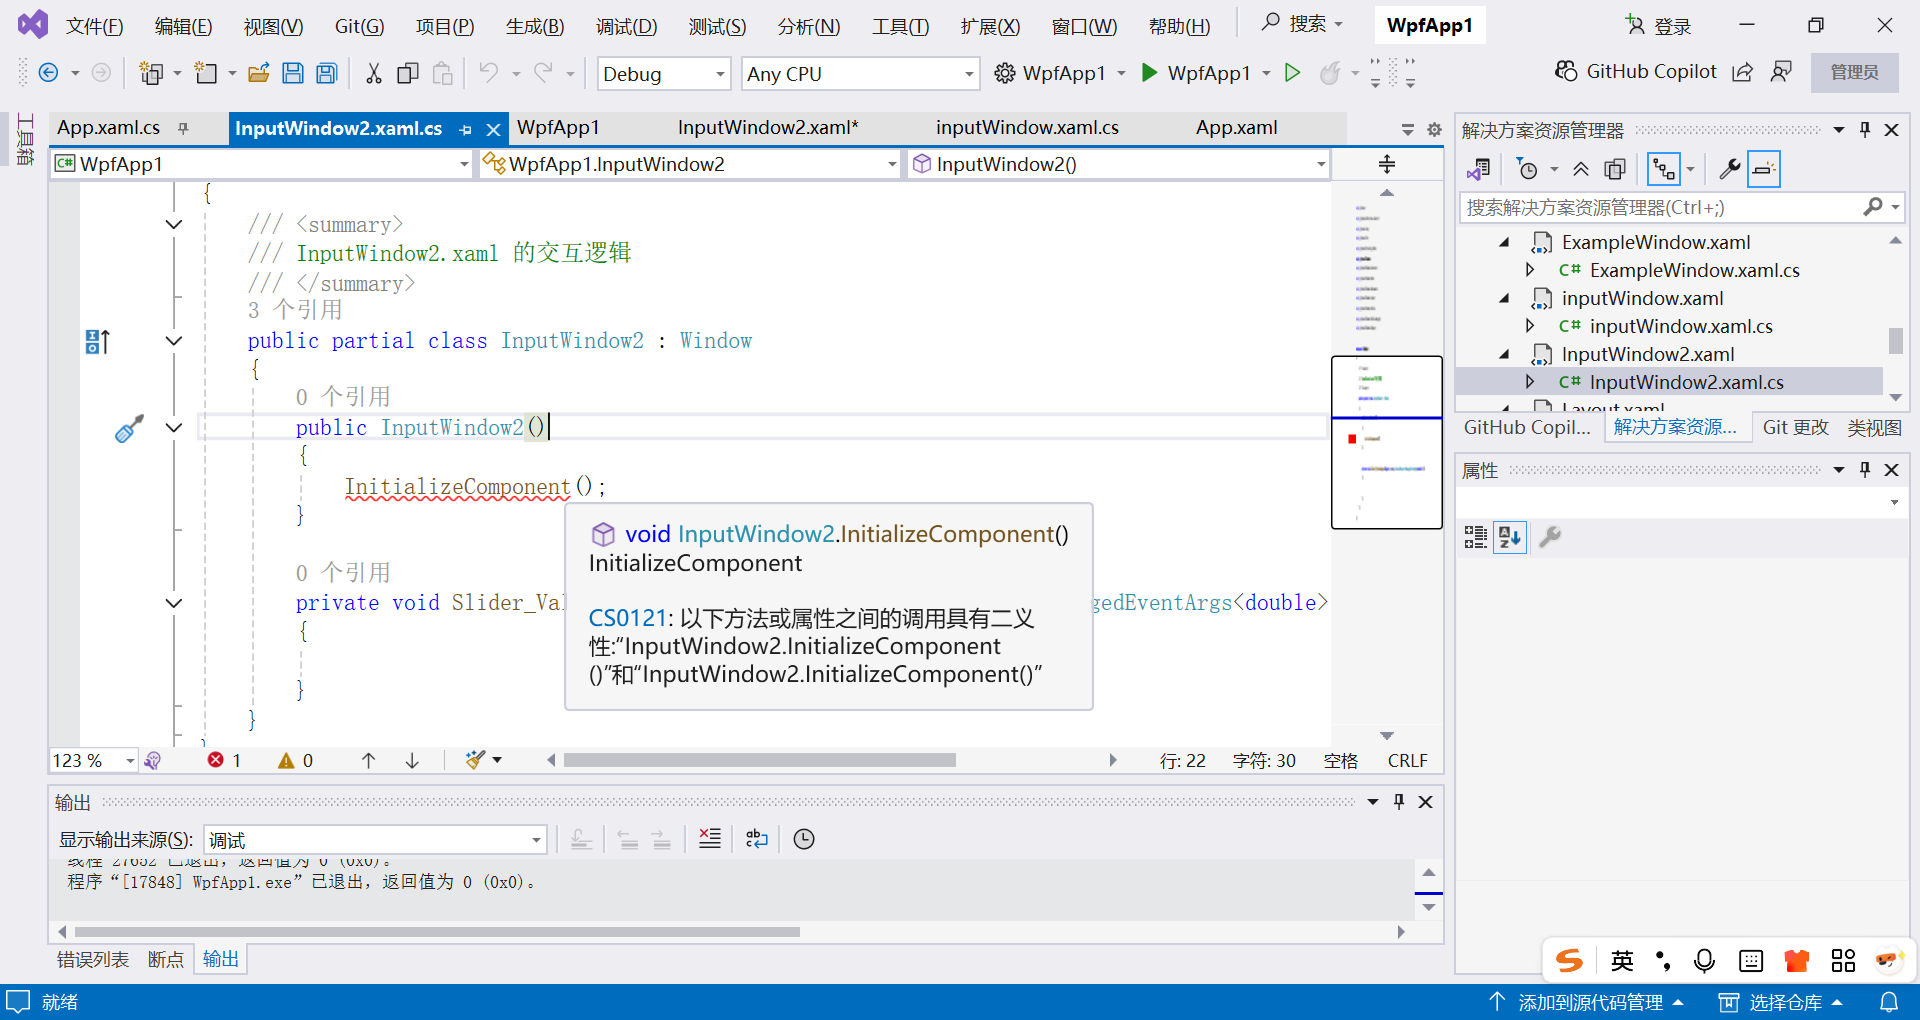This screenshot has width=1920, height=1020.
Task: Click Categorized view icon in Properties panel
Action: (x=1476, y=537)
